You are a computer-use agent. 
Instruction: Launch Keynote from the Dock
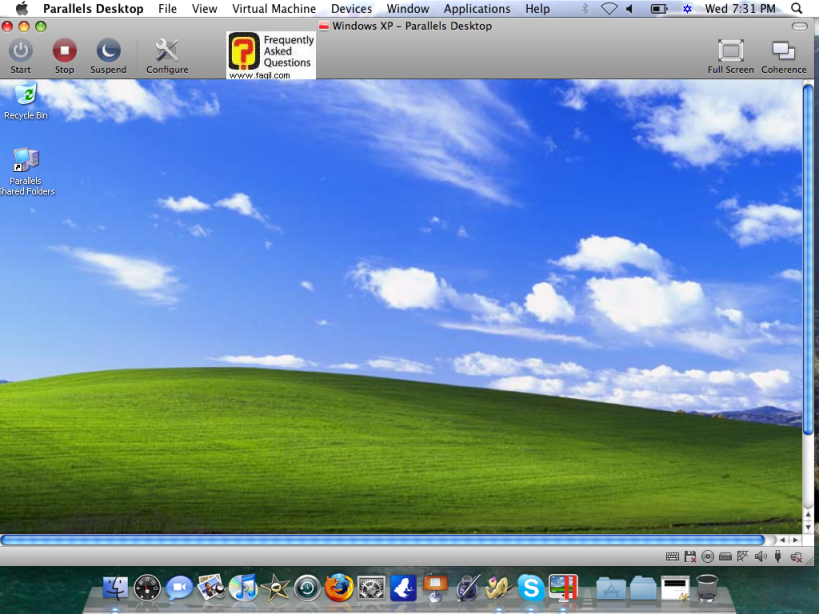click(435, 588)
